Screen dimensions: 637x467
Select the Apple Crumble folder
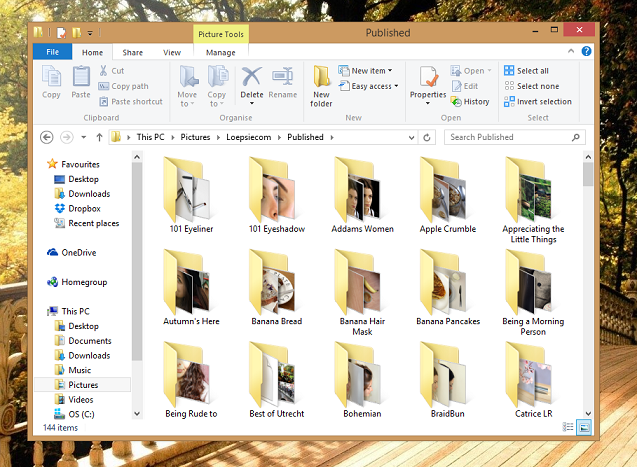click(x=448, y=195)
